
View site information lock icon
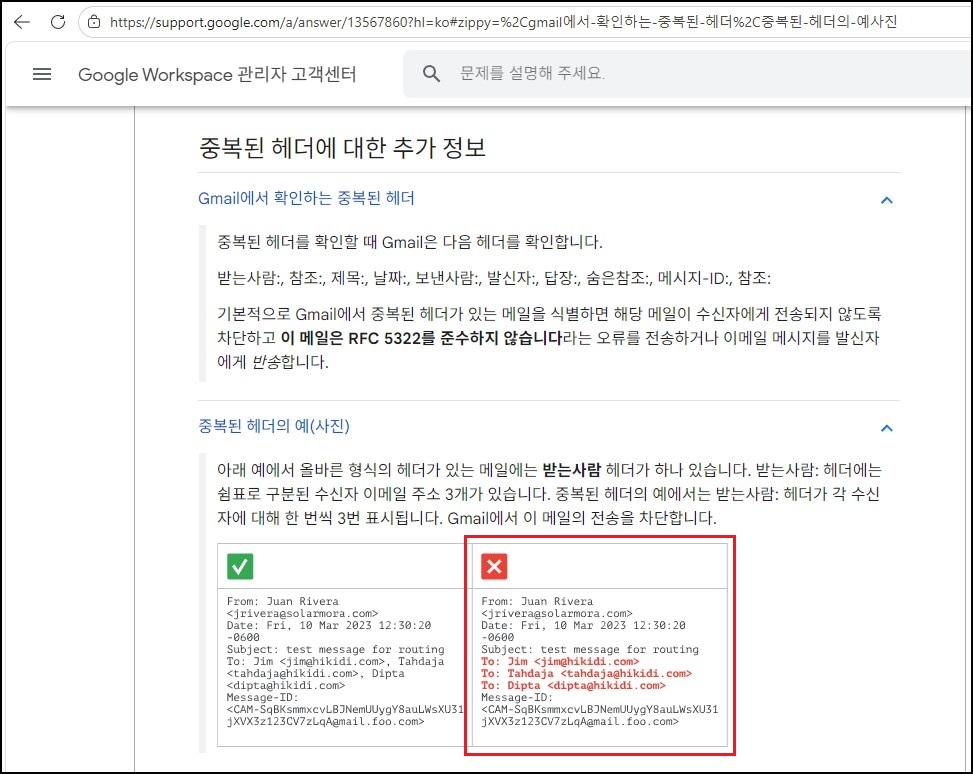pos(94,22)
